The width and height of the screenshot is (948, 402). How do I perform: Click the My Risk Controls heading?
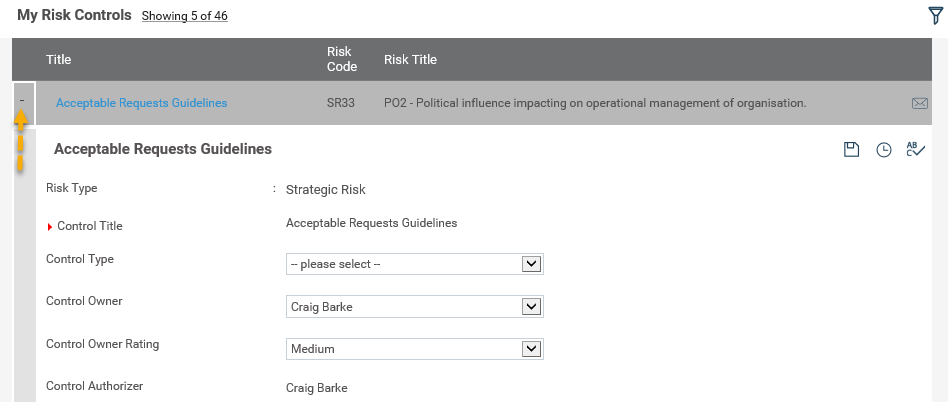[x=74, y=15]
